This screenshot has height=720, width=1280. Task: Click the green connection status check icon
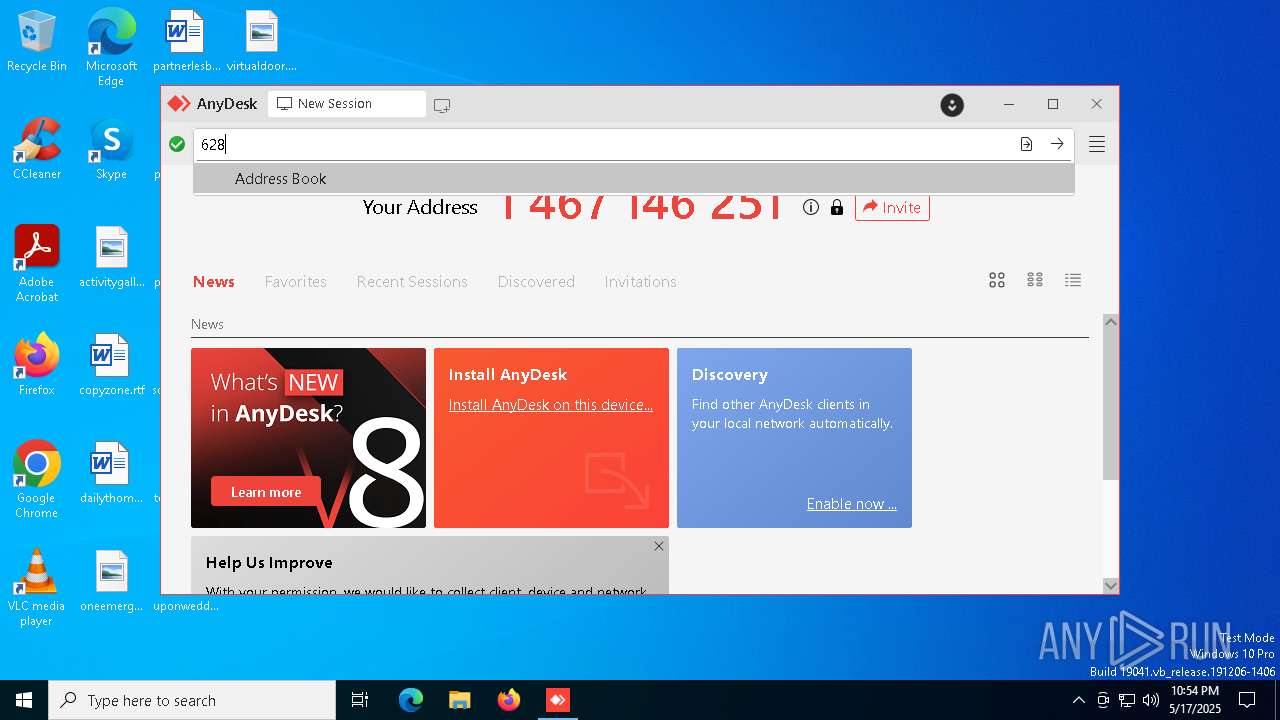tap(177, 144)
